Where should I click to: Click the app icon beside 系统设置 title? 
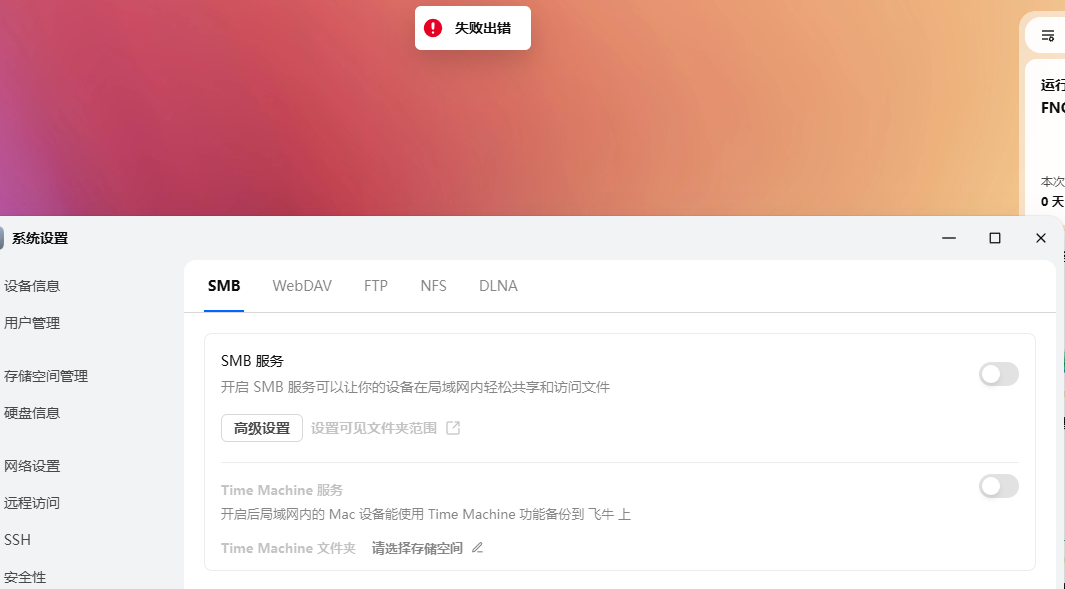[x=3, y=238]
